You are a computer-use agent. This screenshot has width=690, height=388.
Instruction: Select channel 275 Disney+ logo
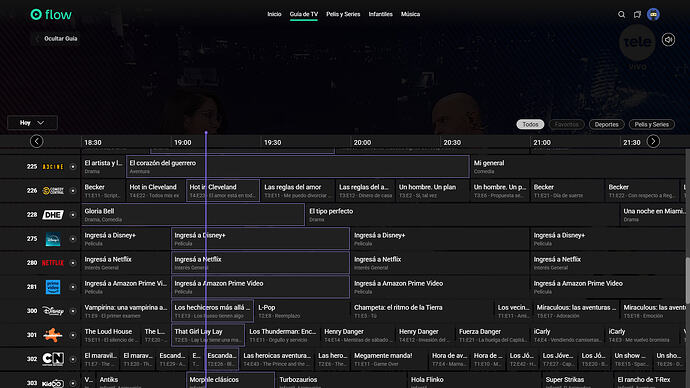pos(53,239)
